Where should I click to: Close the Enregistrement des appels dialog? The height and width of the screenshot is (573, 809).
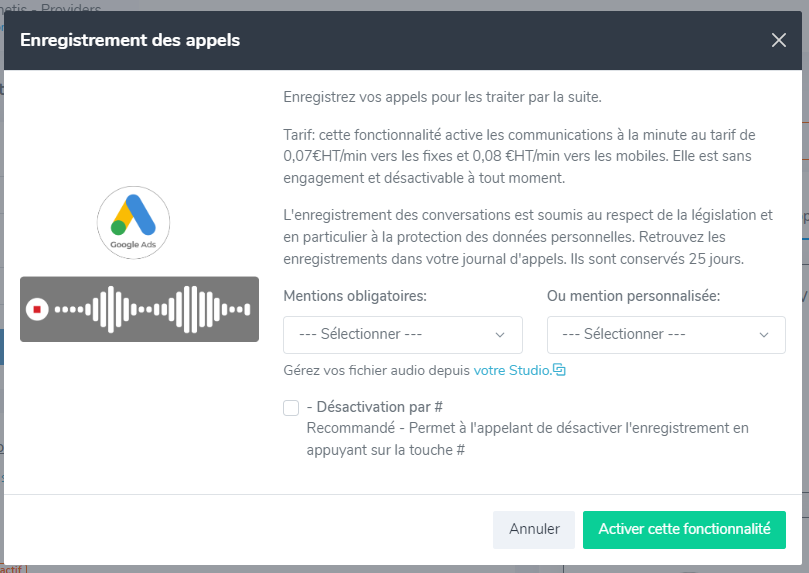point(779,40)
